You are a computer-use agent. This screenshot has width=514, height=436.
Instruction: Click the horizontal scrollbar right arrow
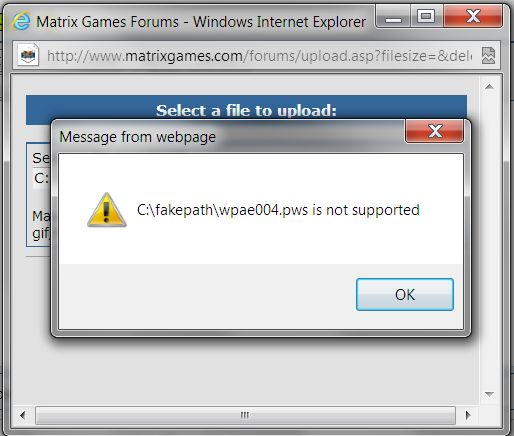point(468,415)
